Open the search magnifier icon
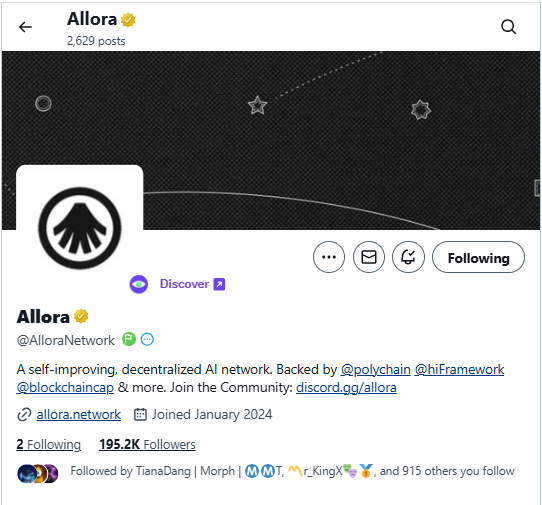 point(508,27)
